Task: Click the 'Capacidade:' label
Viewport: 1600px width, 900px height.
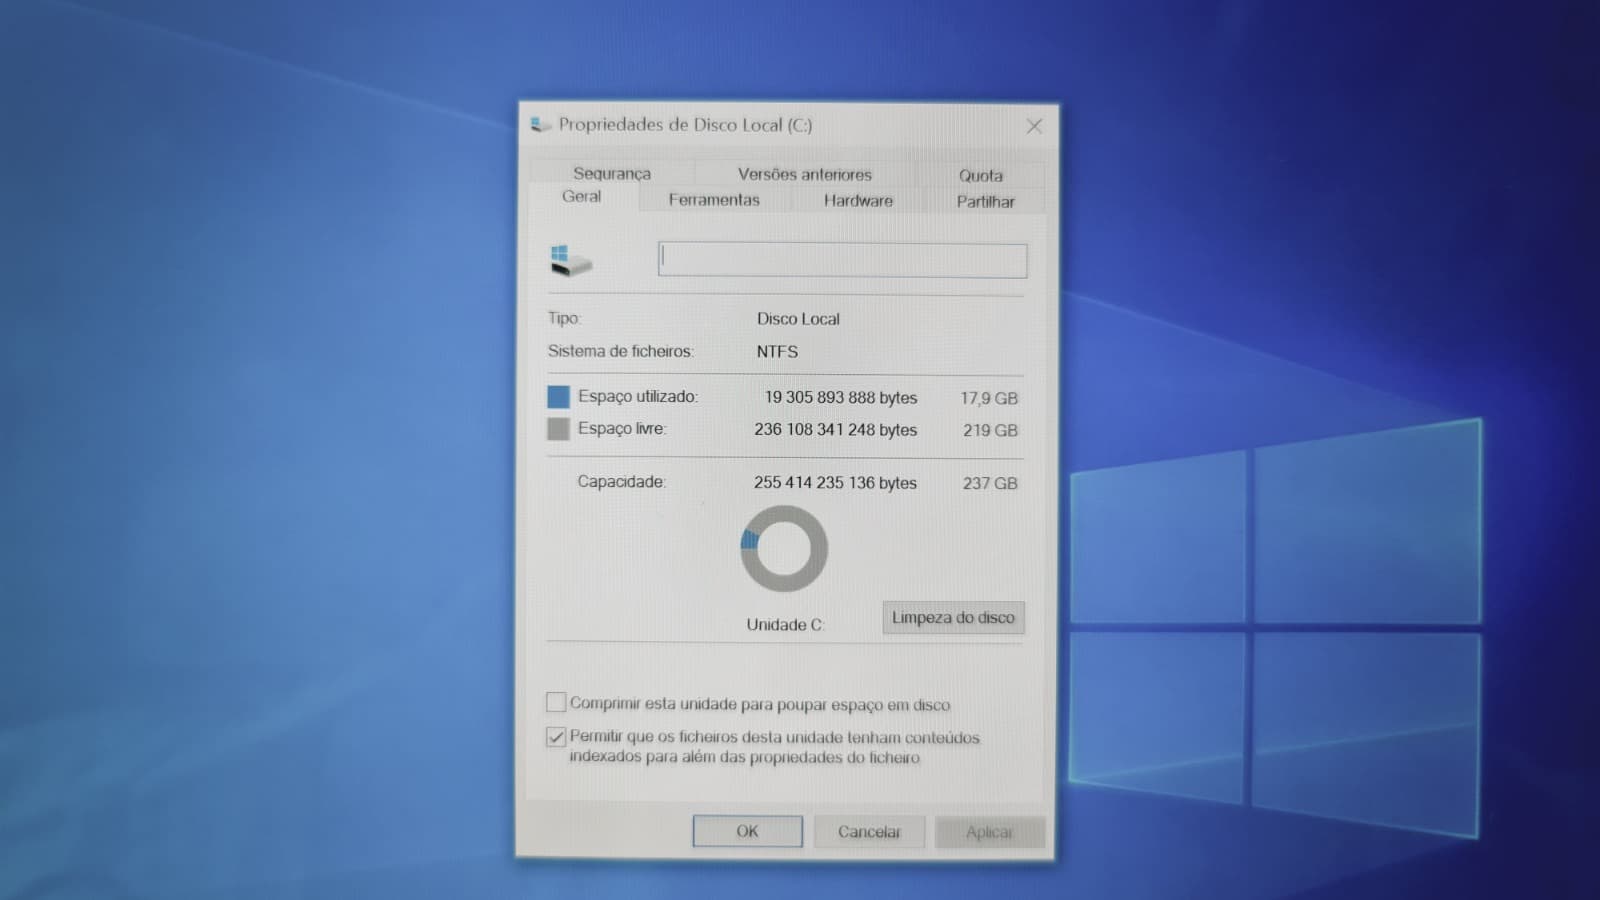Action: click(621, 481)
